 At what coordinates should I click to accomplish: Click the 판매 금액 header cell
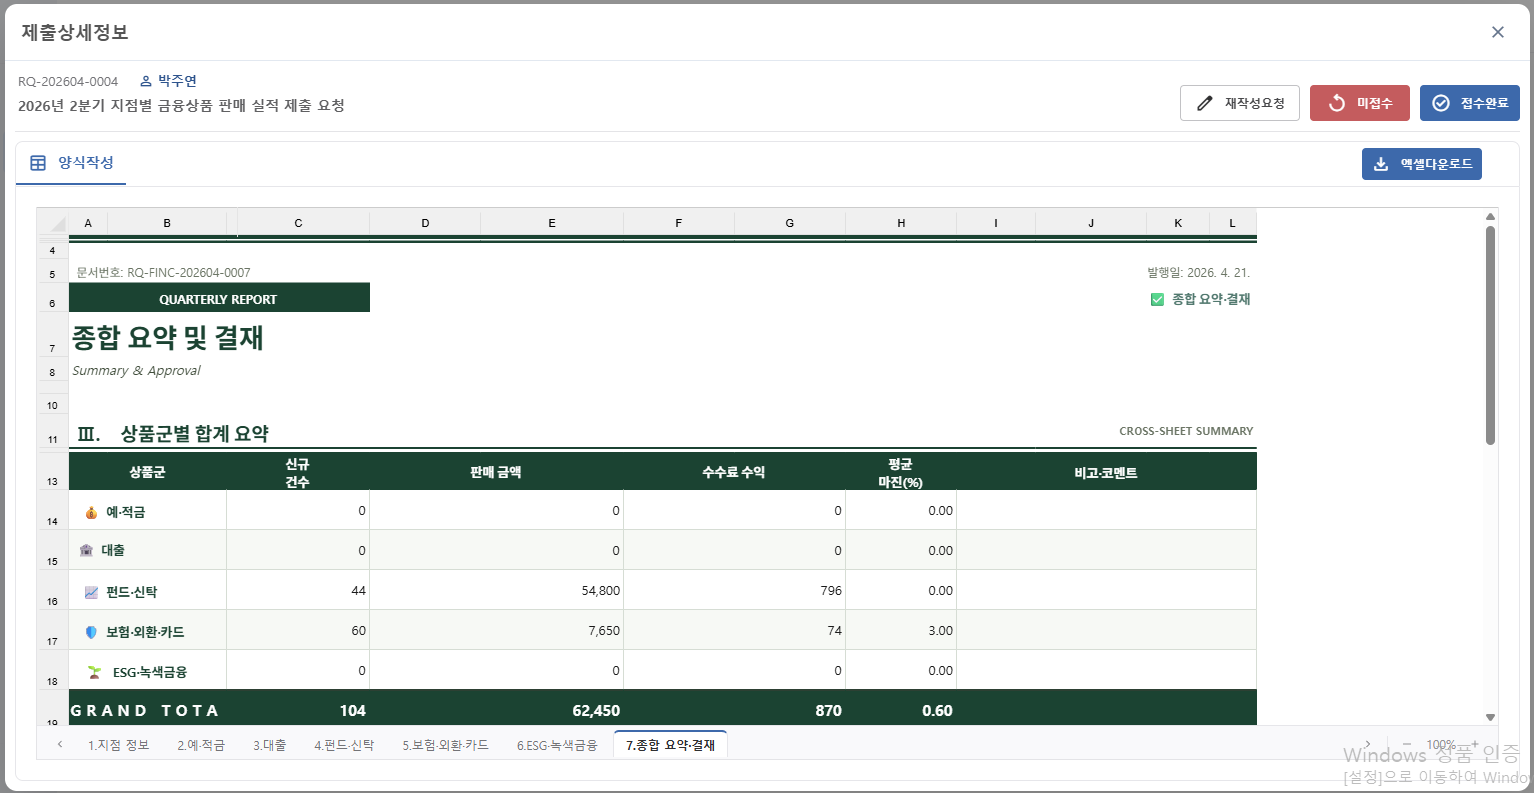[496, 472]
